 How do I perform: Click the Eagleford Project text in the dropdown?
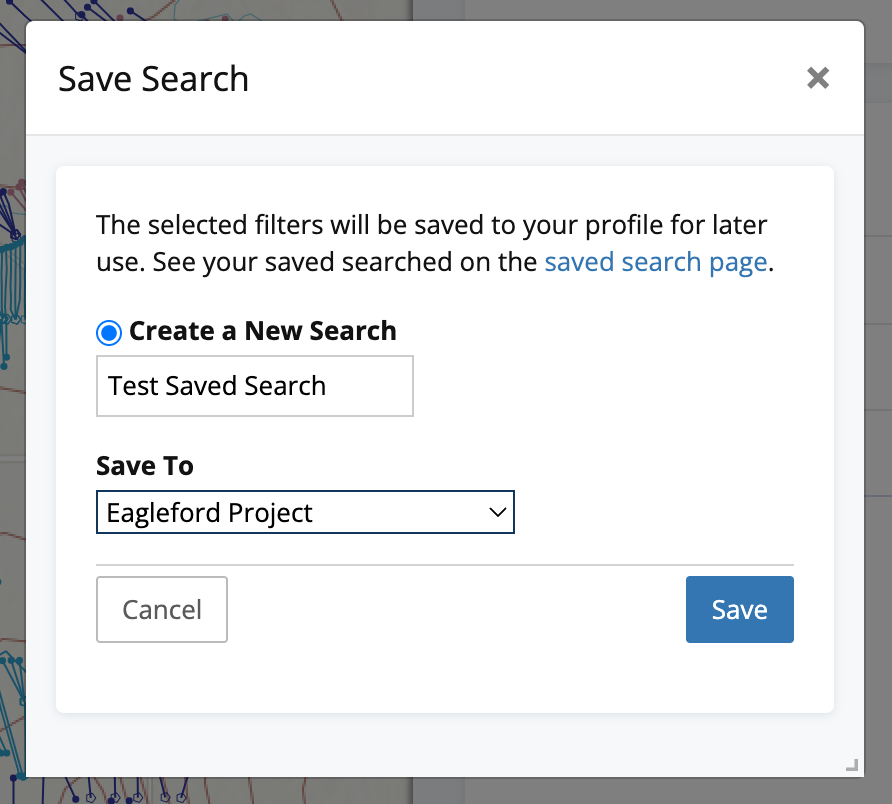(209, 513)
